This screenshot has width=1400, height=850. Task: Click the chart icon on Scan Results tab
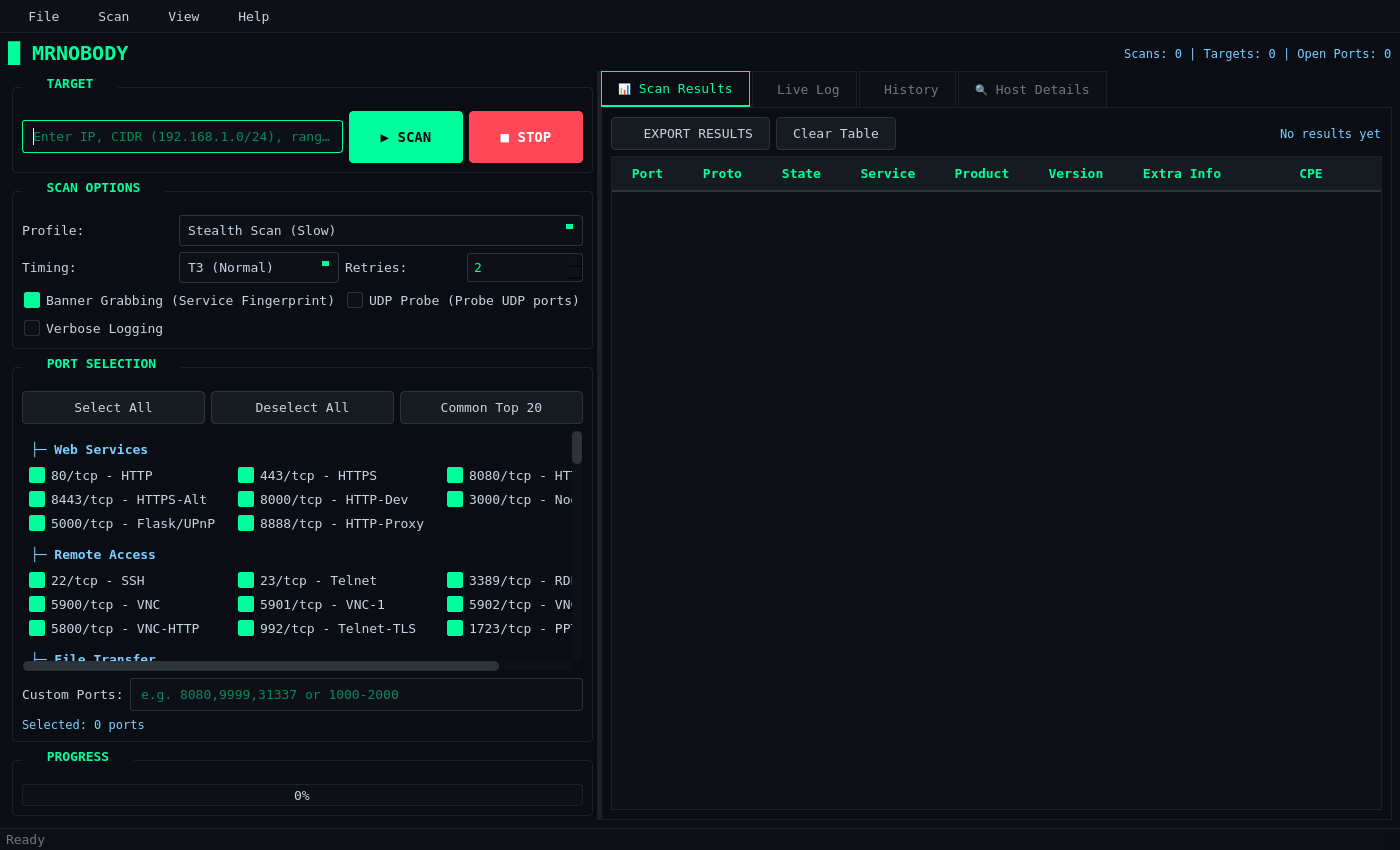[624, 89]
